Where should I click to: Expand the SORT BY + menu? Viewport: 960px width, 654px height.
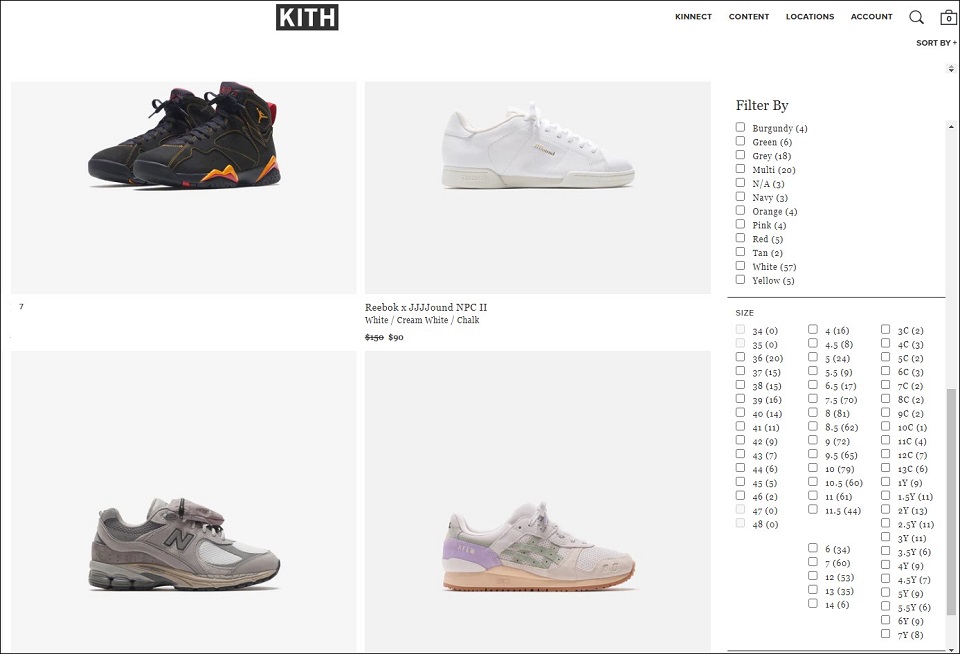(936, 43)
